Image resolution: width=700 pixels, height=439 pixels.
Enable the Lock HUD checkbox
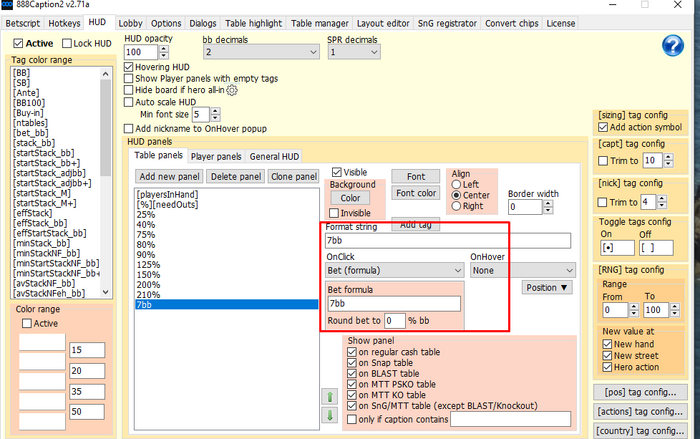(68, 44)
